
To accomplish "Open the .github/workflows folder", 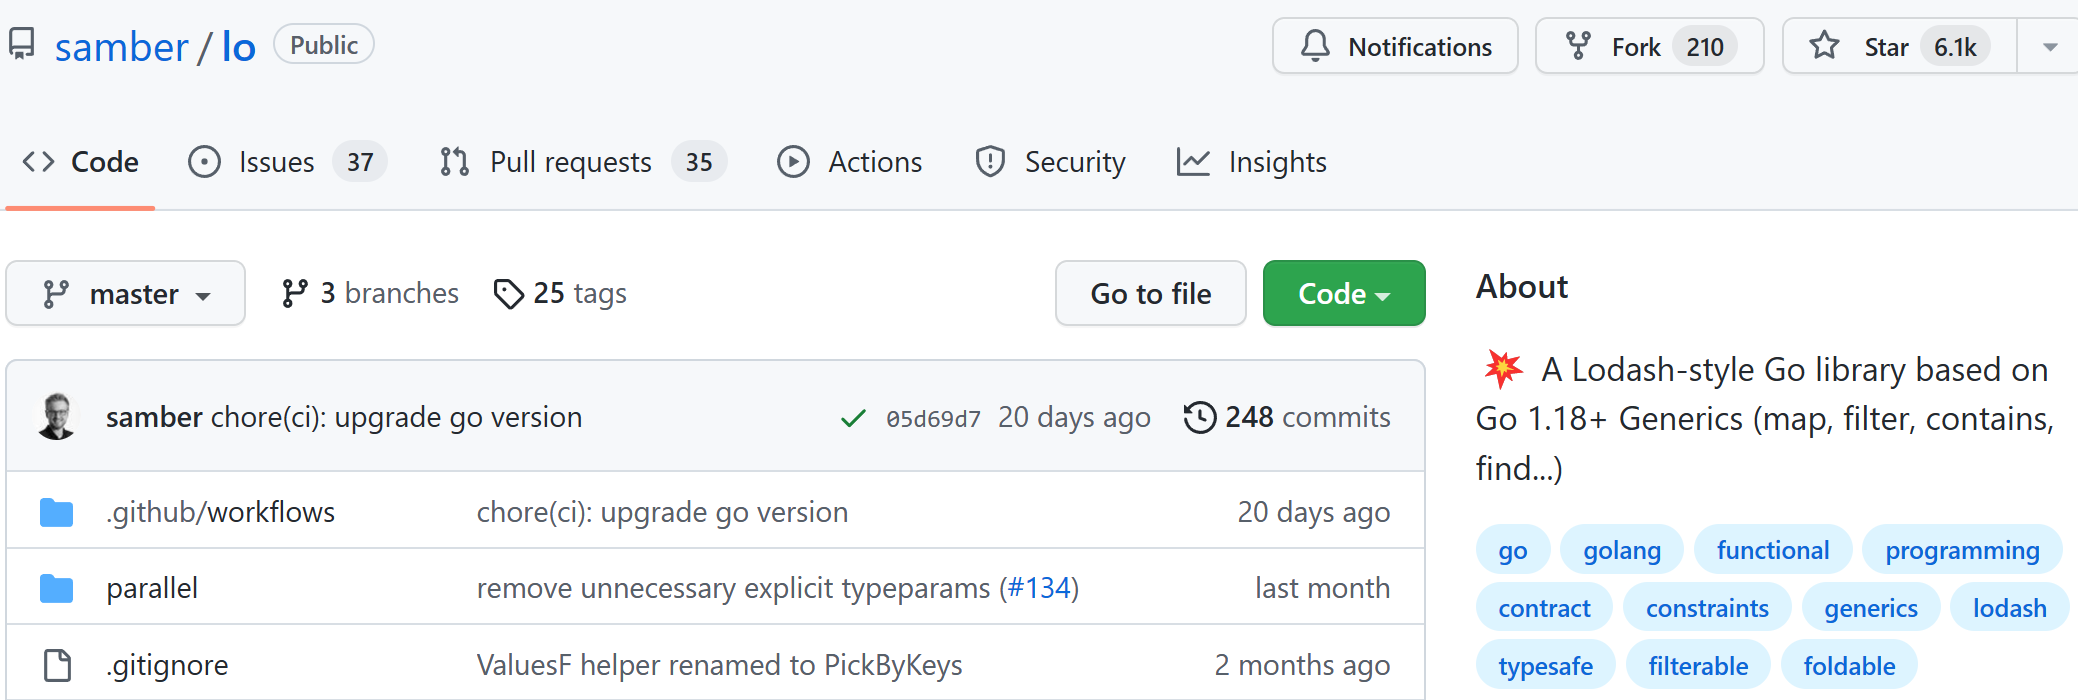I will pyautogui.click(x=221, y=512).
